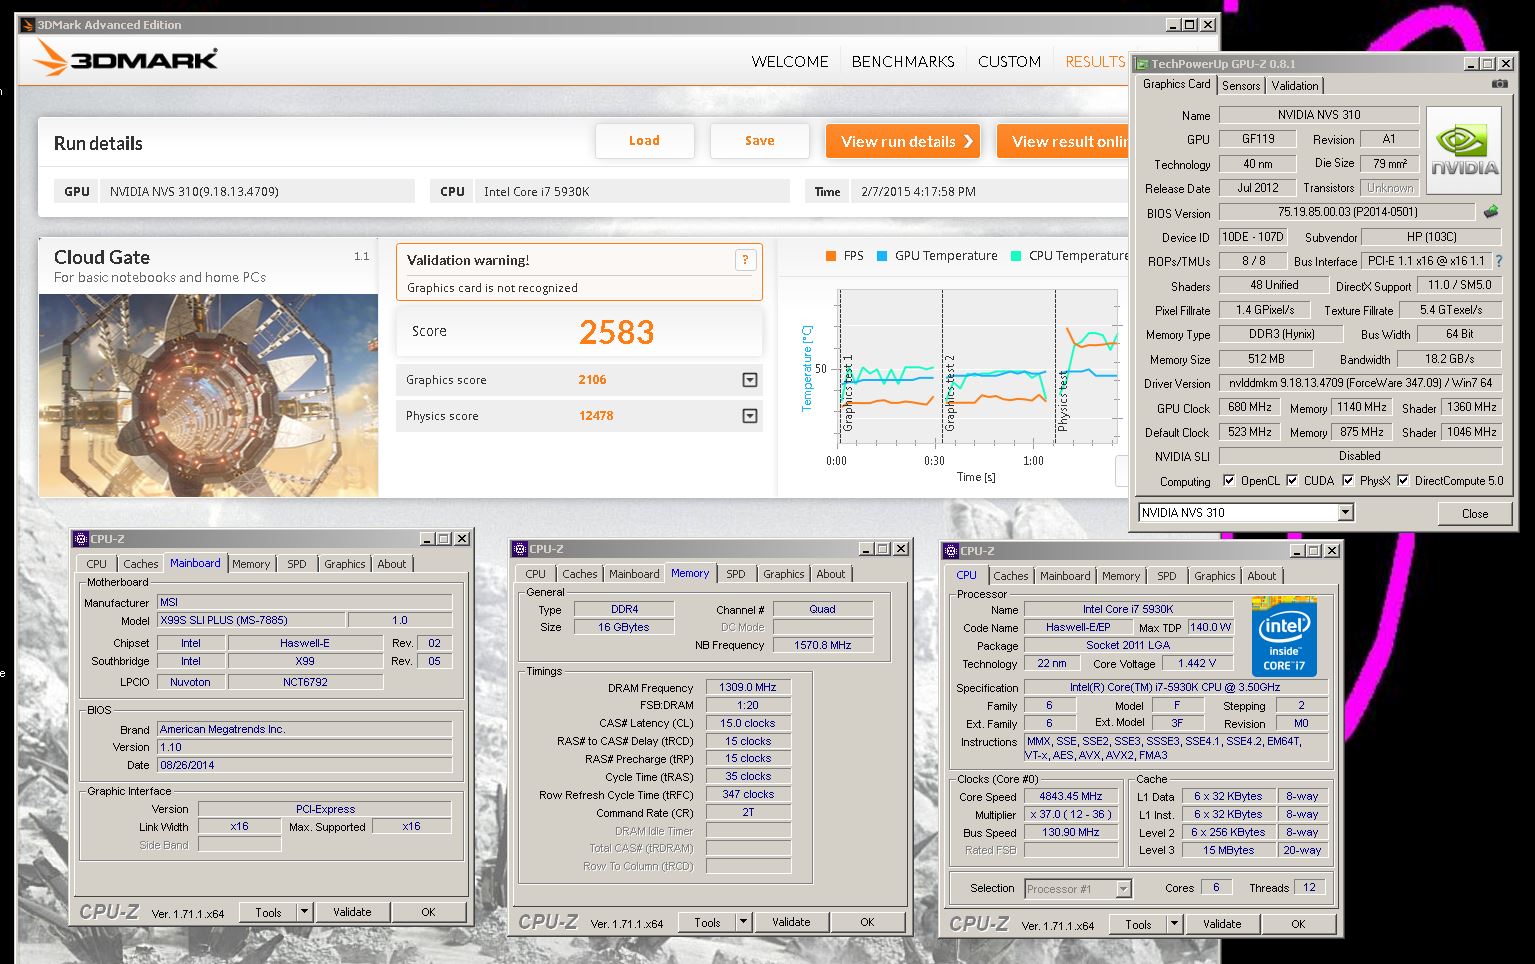
Task: Click the CPU-Z Mainboard window title icon
Action: click(82, 538)
